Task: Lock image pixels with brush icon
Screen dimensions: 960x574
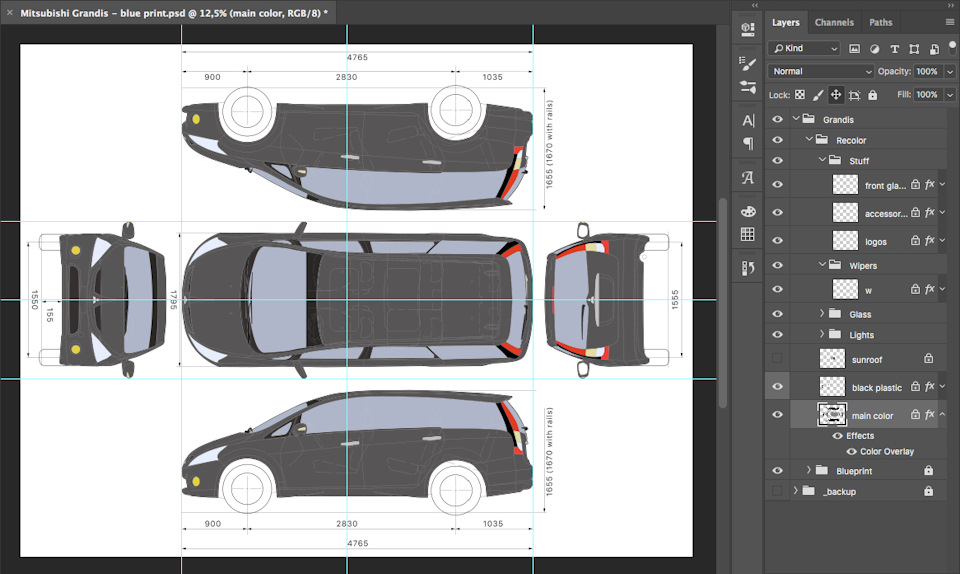Action: 818,95
